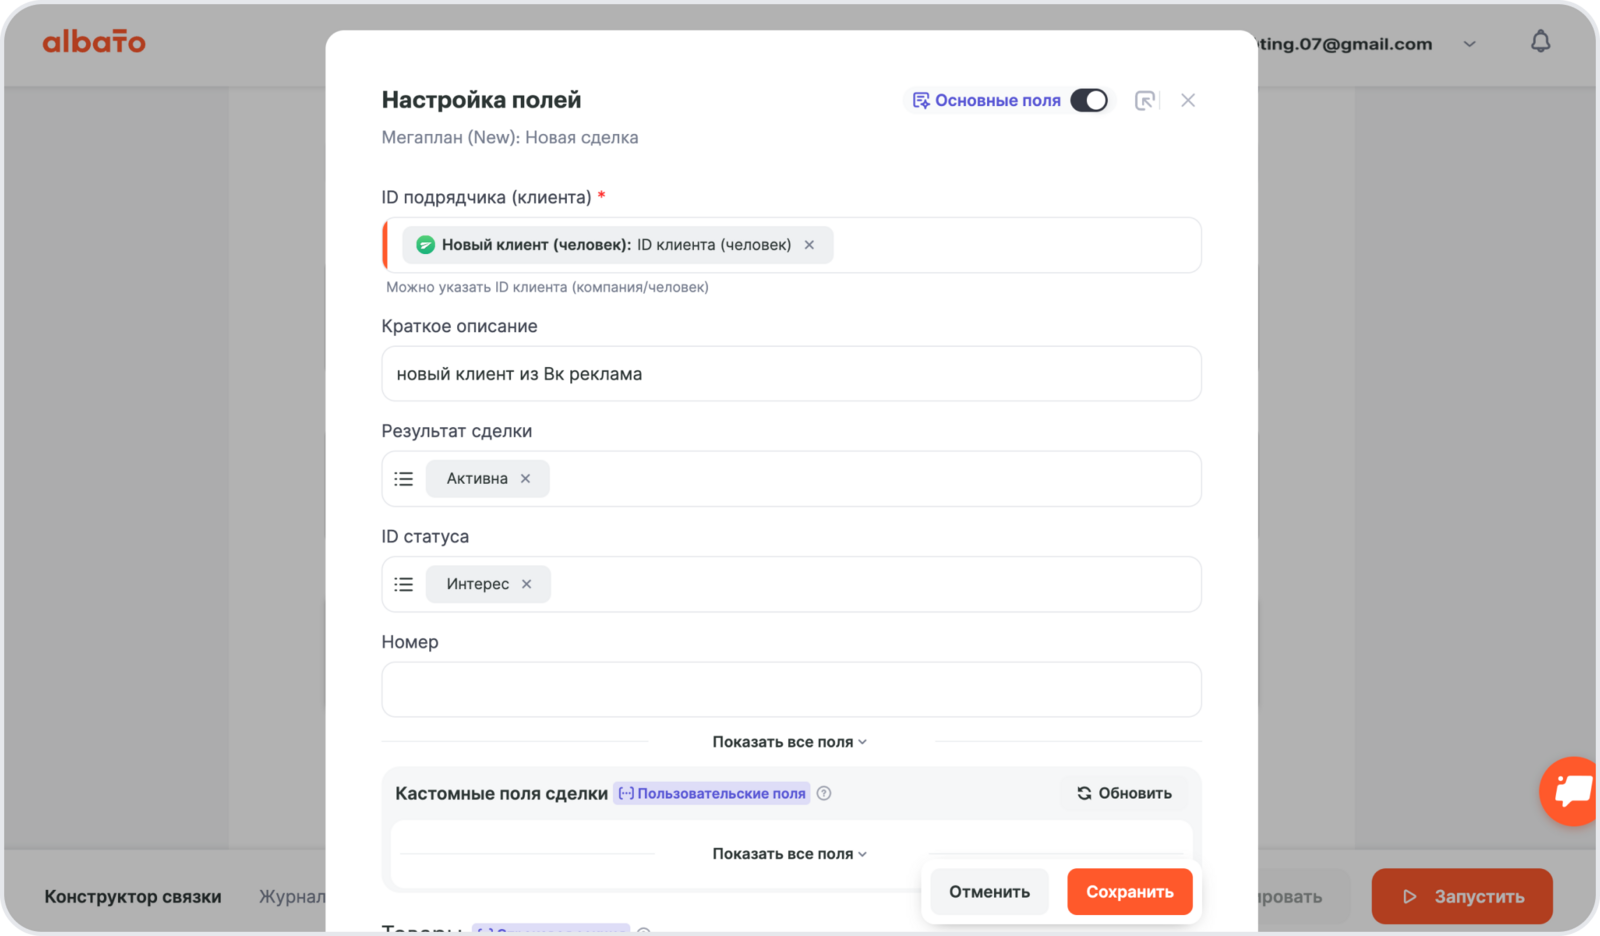Remove the Интерес tag
1600x936 pixels.
[x=526, y=584]
